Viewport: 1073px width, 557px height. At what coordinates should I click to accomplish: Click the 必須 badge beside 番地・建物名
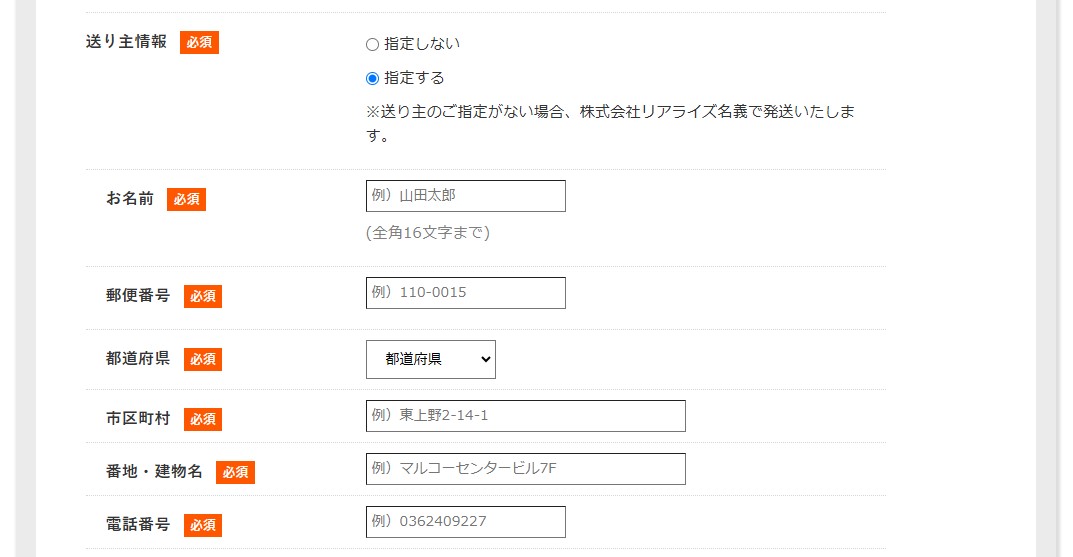(x=235, y=472)
